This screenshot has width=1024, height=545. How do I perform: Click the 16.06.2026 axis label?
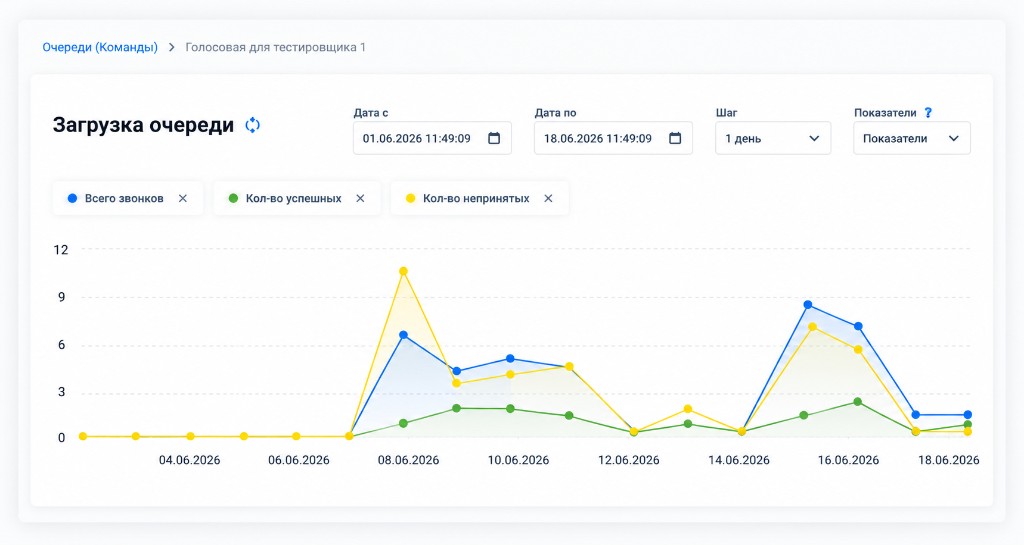tap(848, 460)
